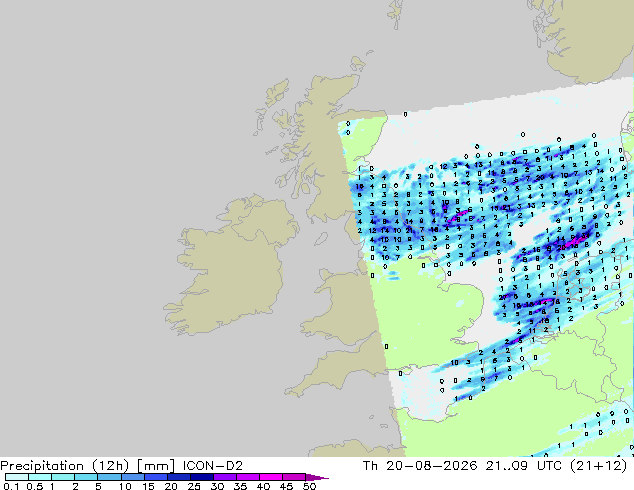The width and height of the screenshot is (634, 490).
Task: Click the legend value '20'
Action: (x=171, y=486)
